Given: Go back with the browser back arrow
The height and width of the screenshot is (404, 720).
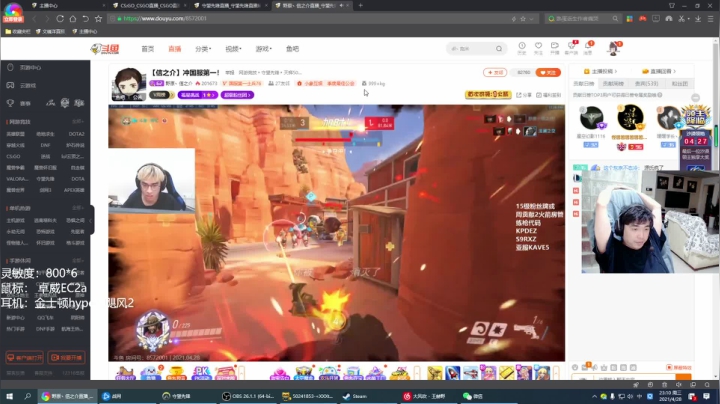Looking at the screenshot, I should (x=34, y=19).
